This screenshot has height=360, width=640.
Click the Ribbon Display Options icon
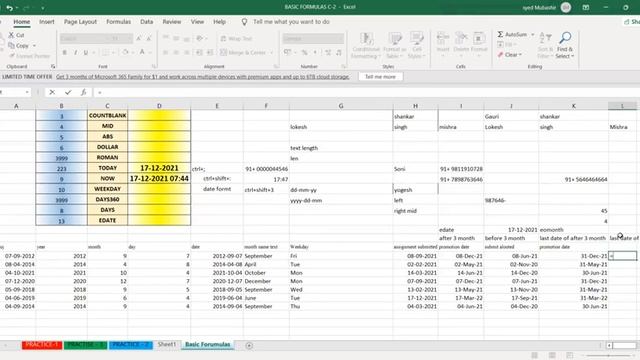pyautogui.click(x=586, y=7)
